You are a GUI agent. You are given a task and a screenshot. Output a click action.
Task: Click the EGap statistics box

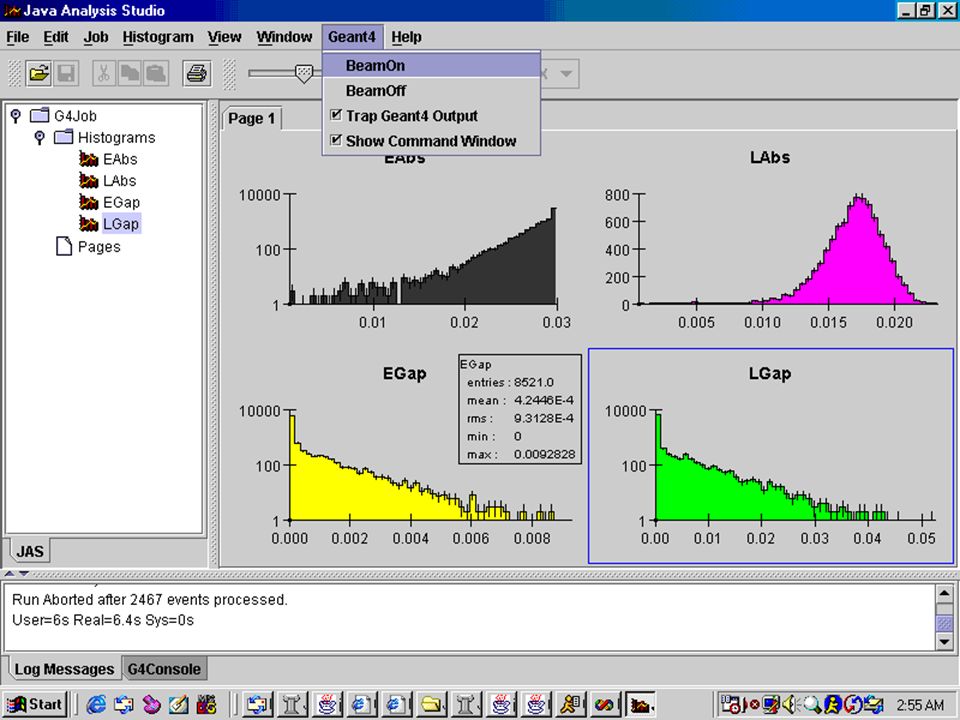[520, 409]
